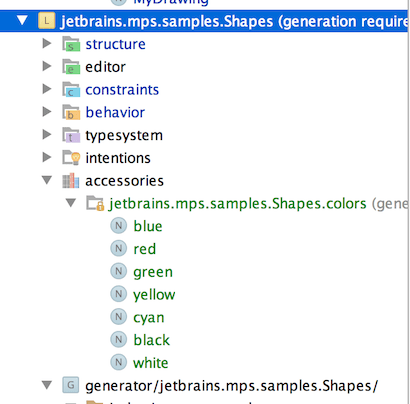Click the generator G icon

pos(71,385)
